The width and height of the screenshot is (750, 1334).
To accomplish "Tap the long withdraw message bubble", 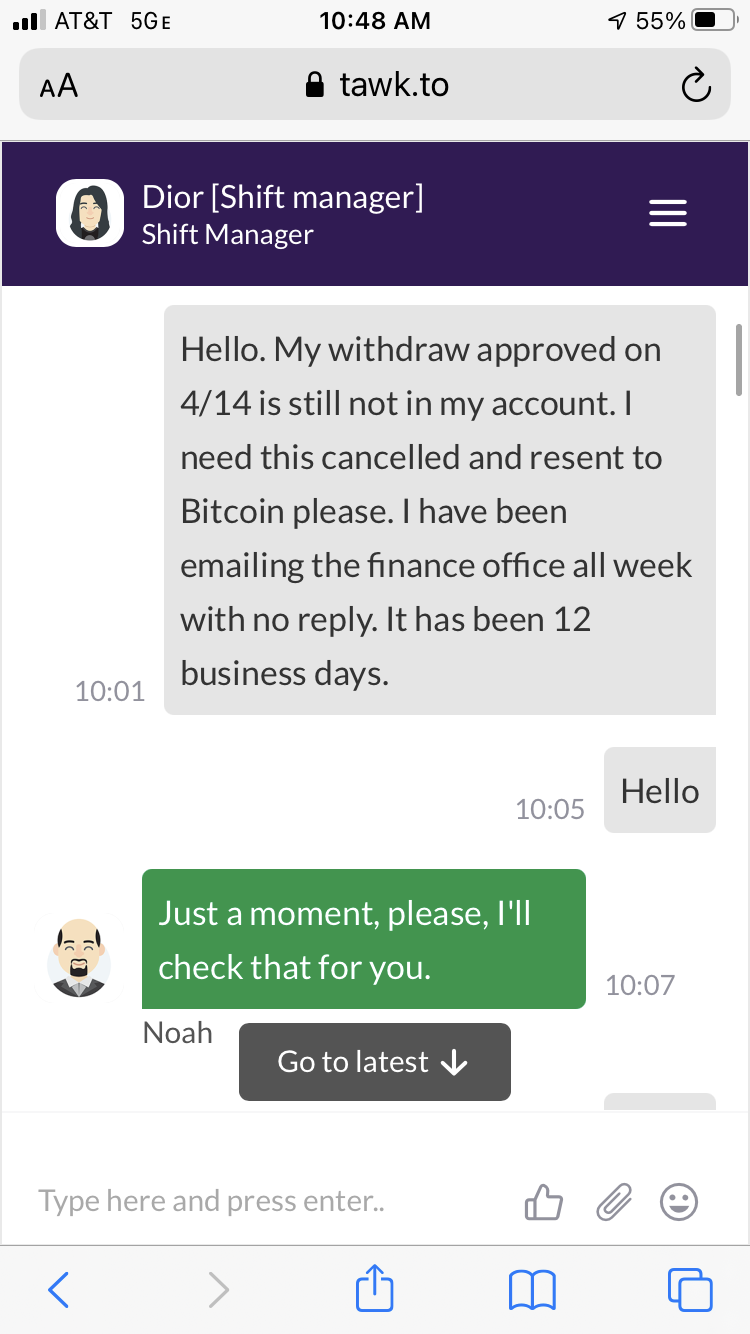I will (x=439, y=510).
